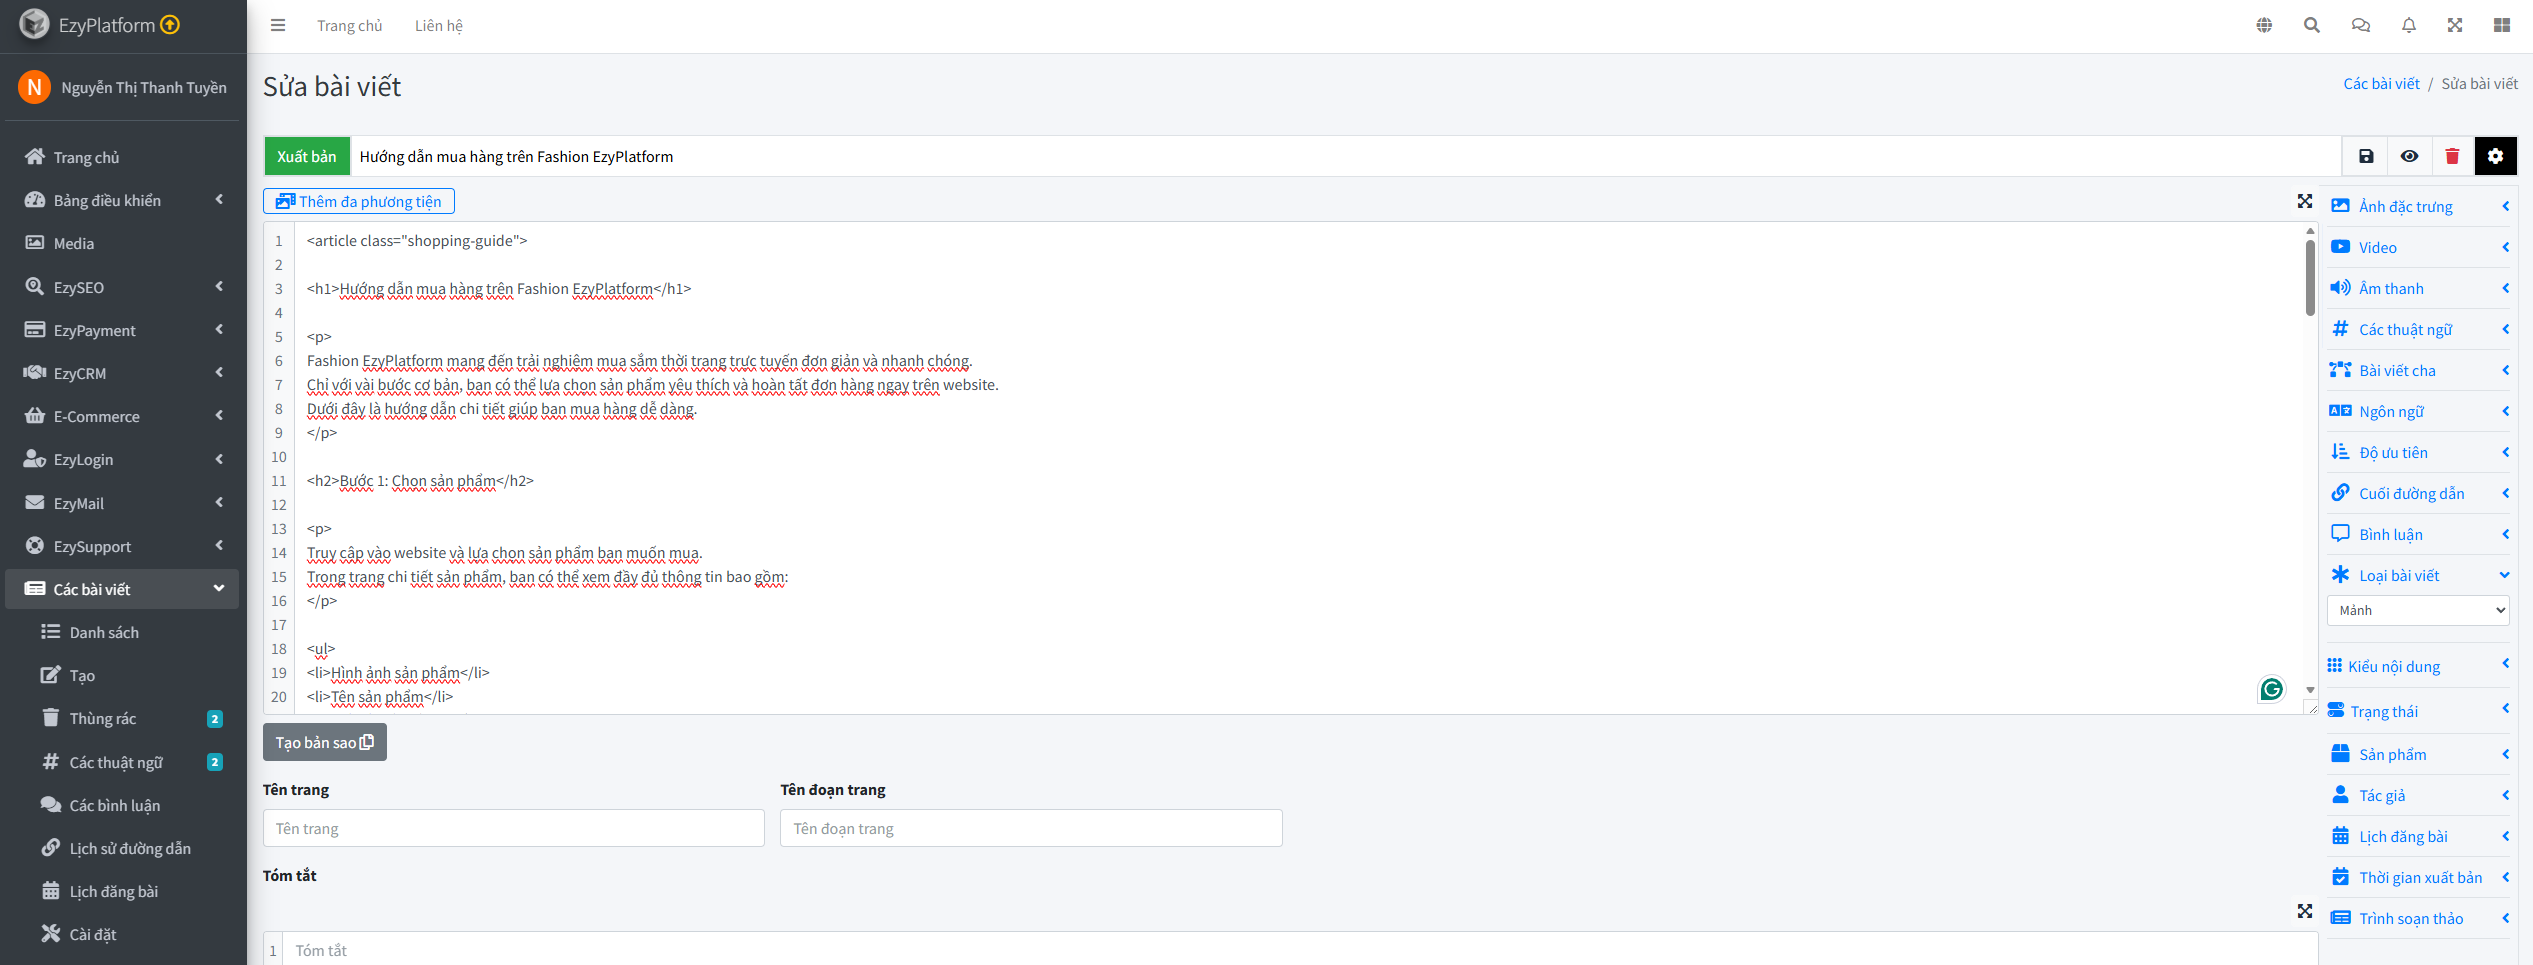Open the black gear settings icon

pyautogui.click(x=2495, y=156)
